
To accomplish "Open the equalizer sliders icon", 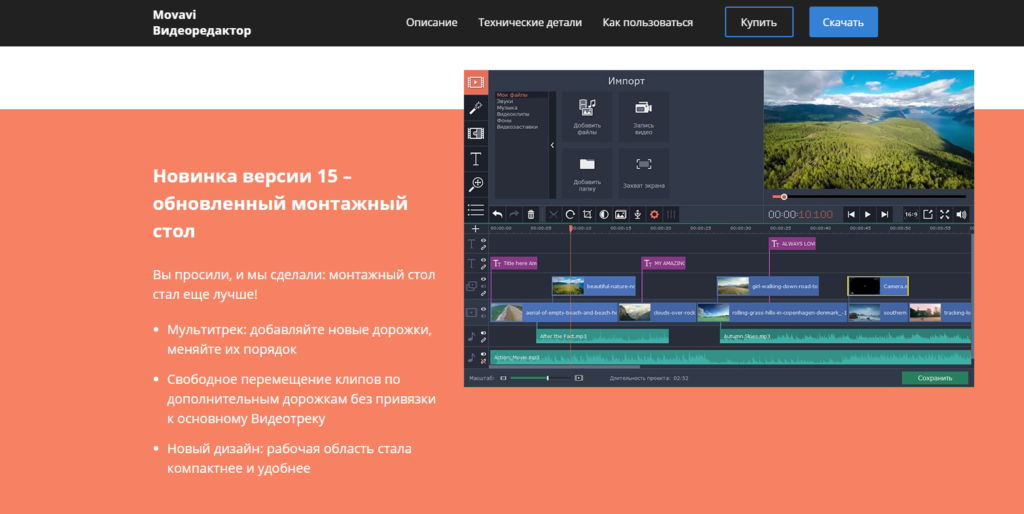I will click(671, 214).
